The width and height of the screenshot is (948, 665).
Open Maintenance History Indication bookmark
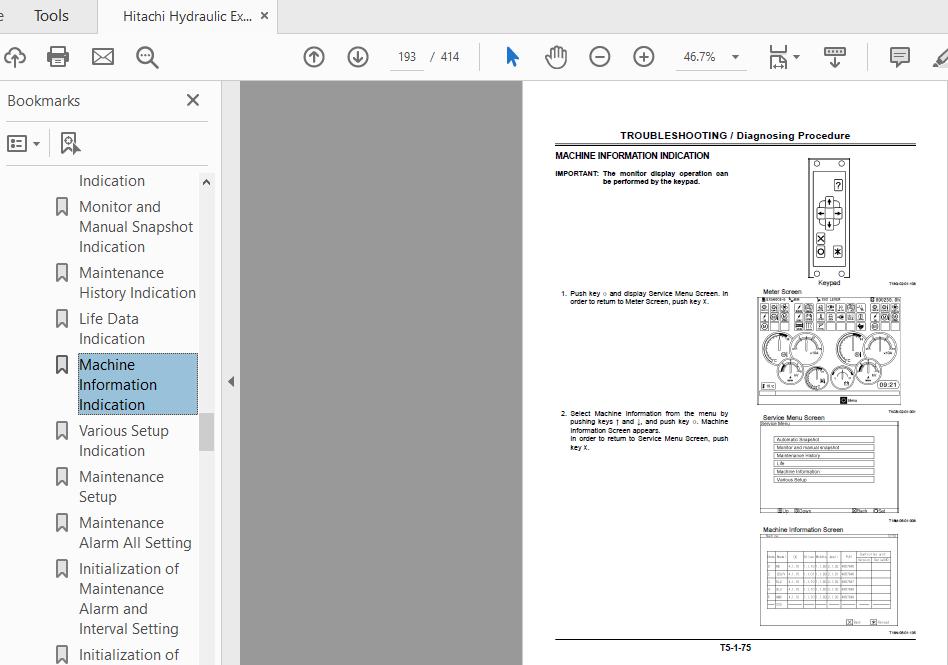click(137, 283)
